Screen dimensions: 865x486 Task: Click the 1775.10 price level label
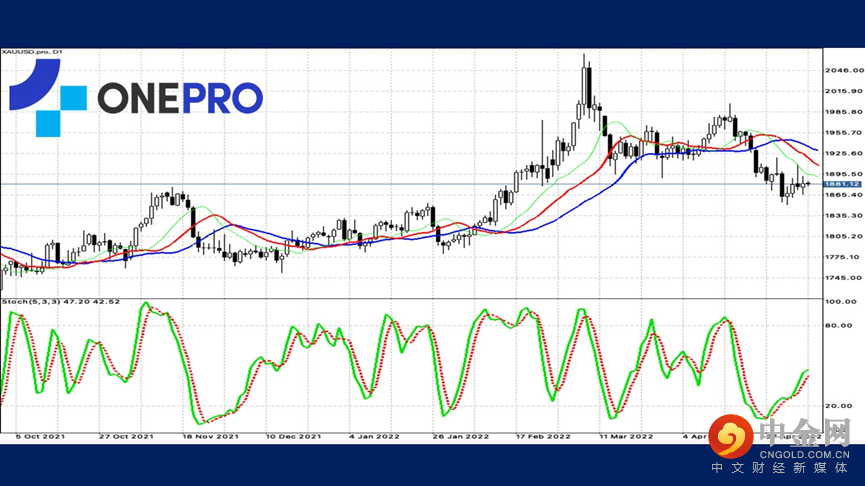[x=844, y=257]
